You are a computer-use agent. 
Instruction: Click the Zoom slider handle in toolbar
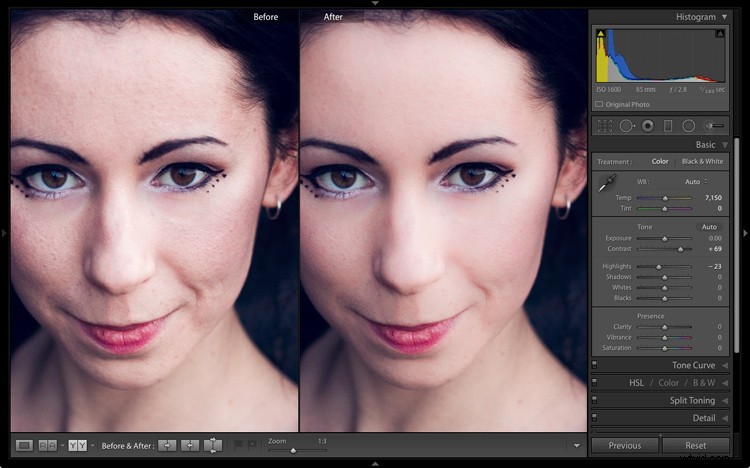(x=293, y=450)
